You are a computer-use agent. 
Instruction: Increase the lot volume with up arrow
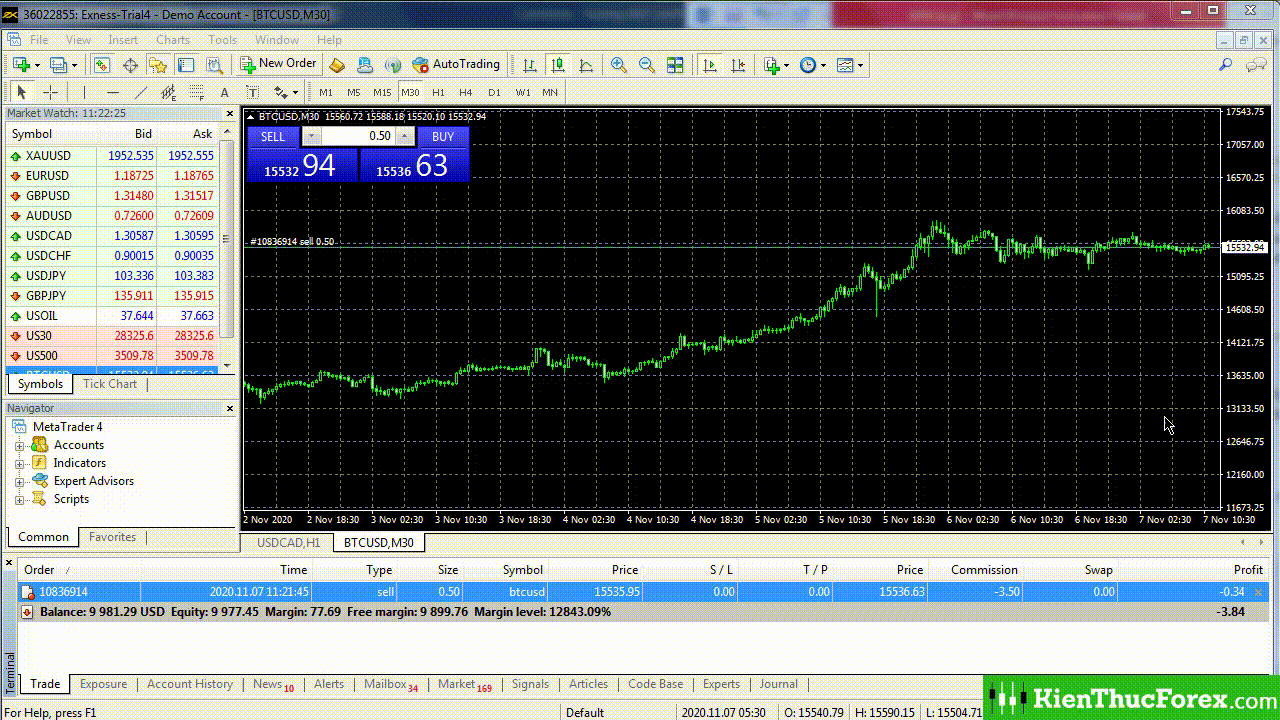(405, 136)
